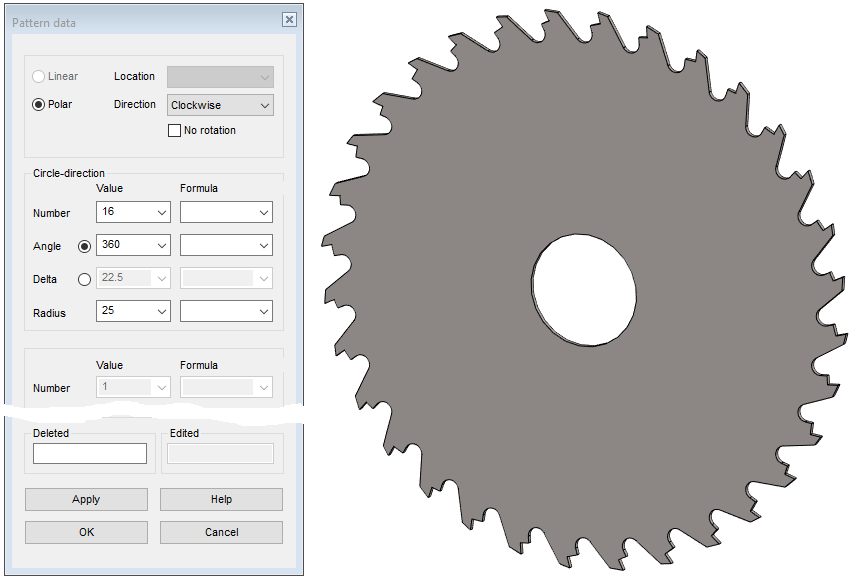860x580 pixels.
Task: Close the Pattern data dialog
Action: coord(289,20)
